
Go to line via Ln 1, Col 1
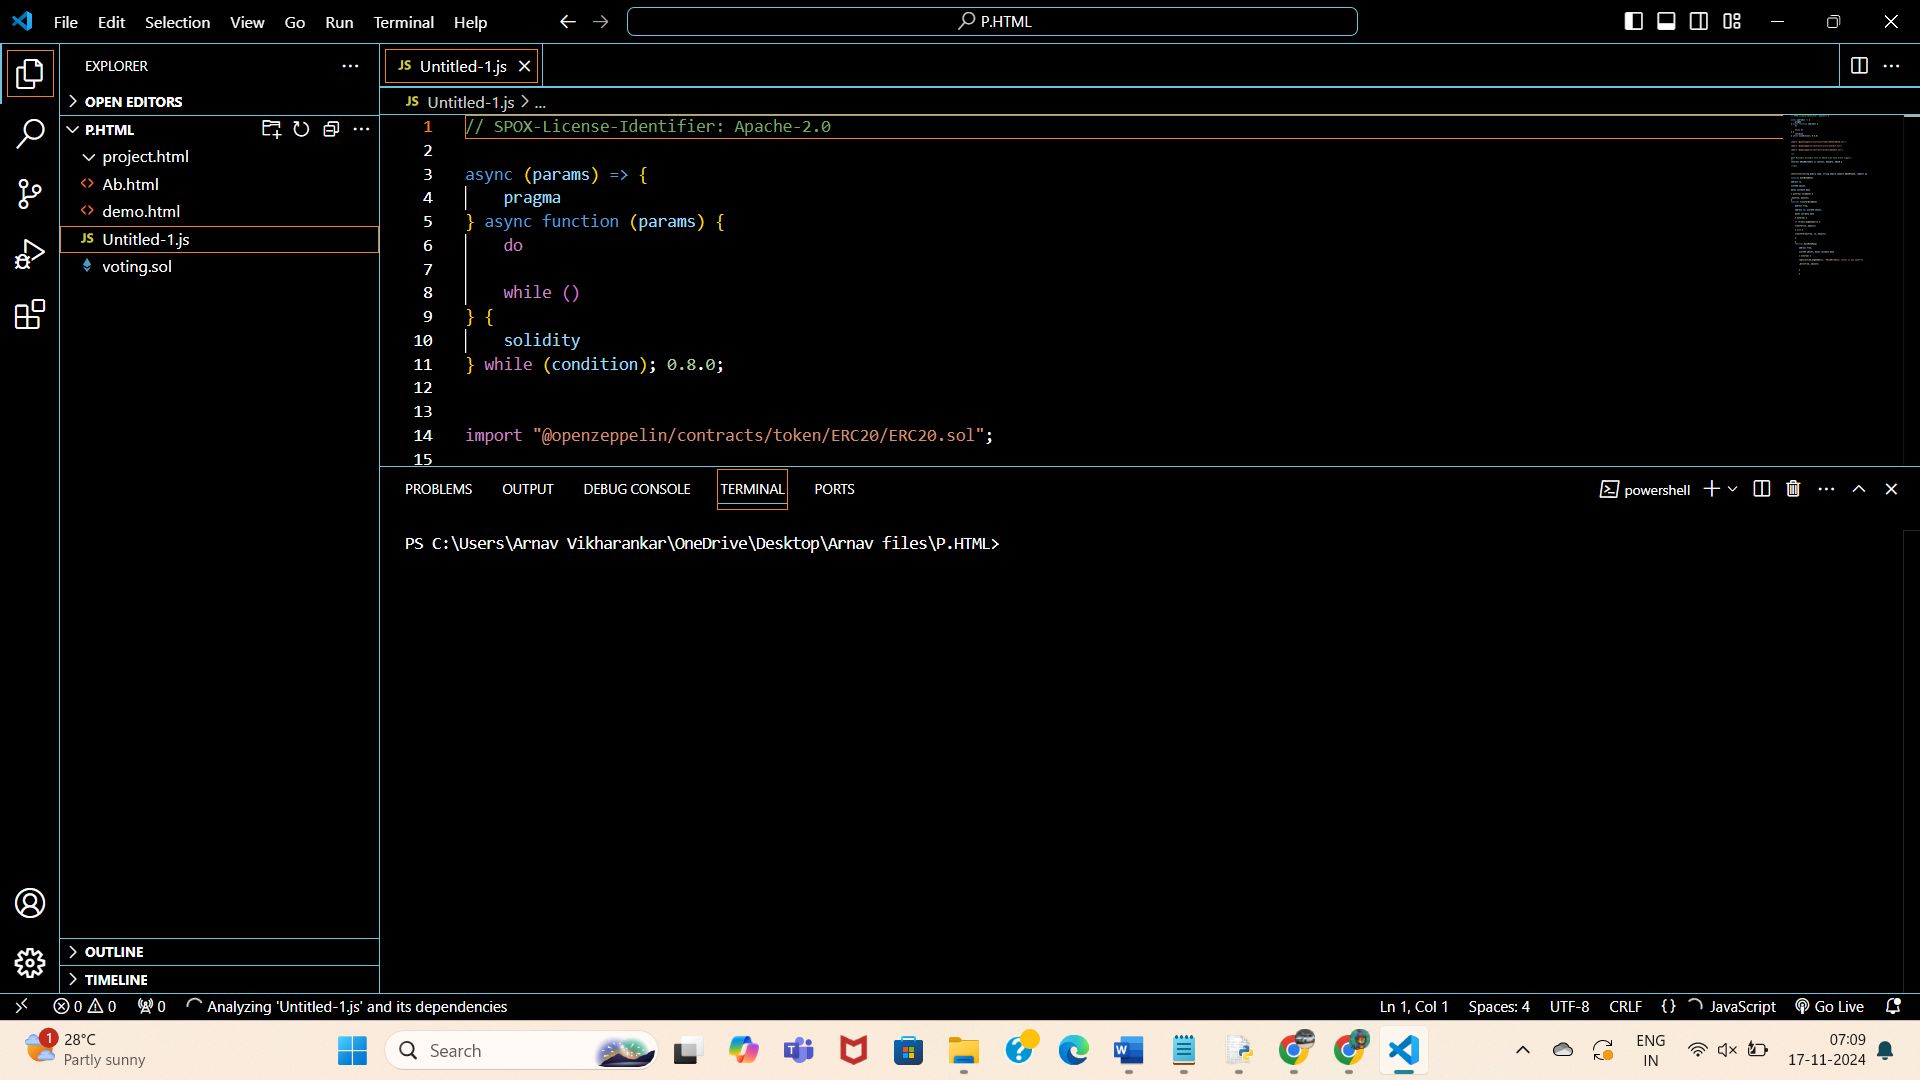pos(1414,1006)
